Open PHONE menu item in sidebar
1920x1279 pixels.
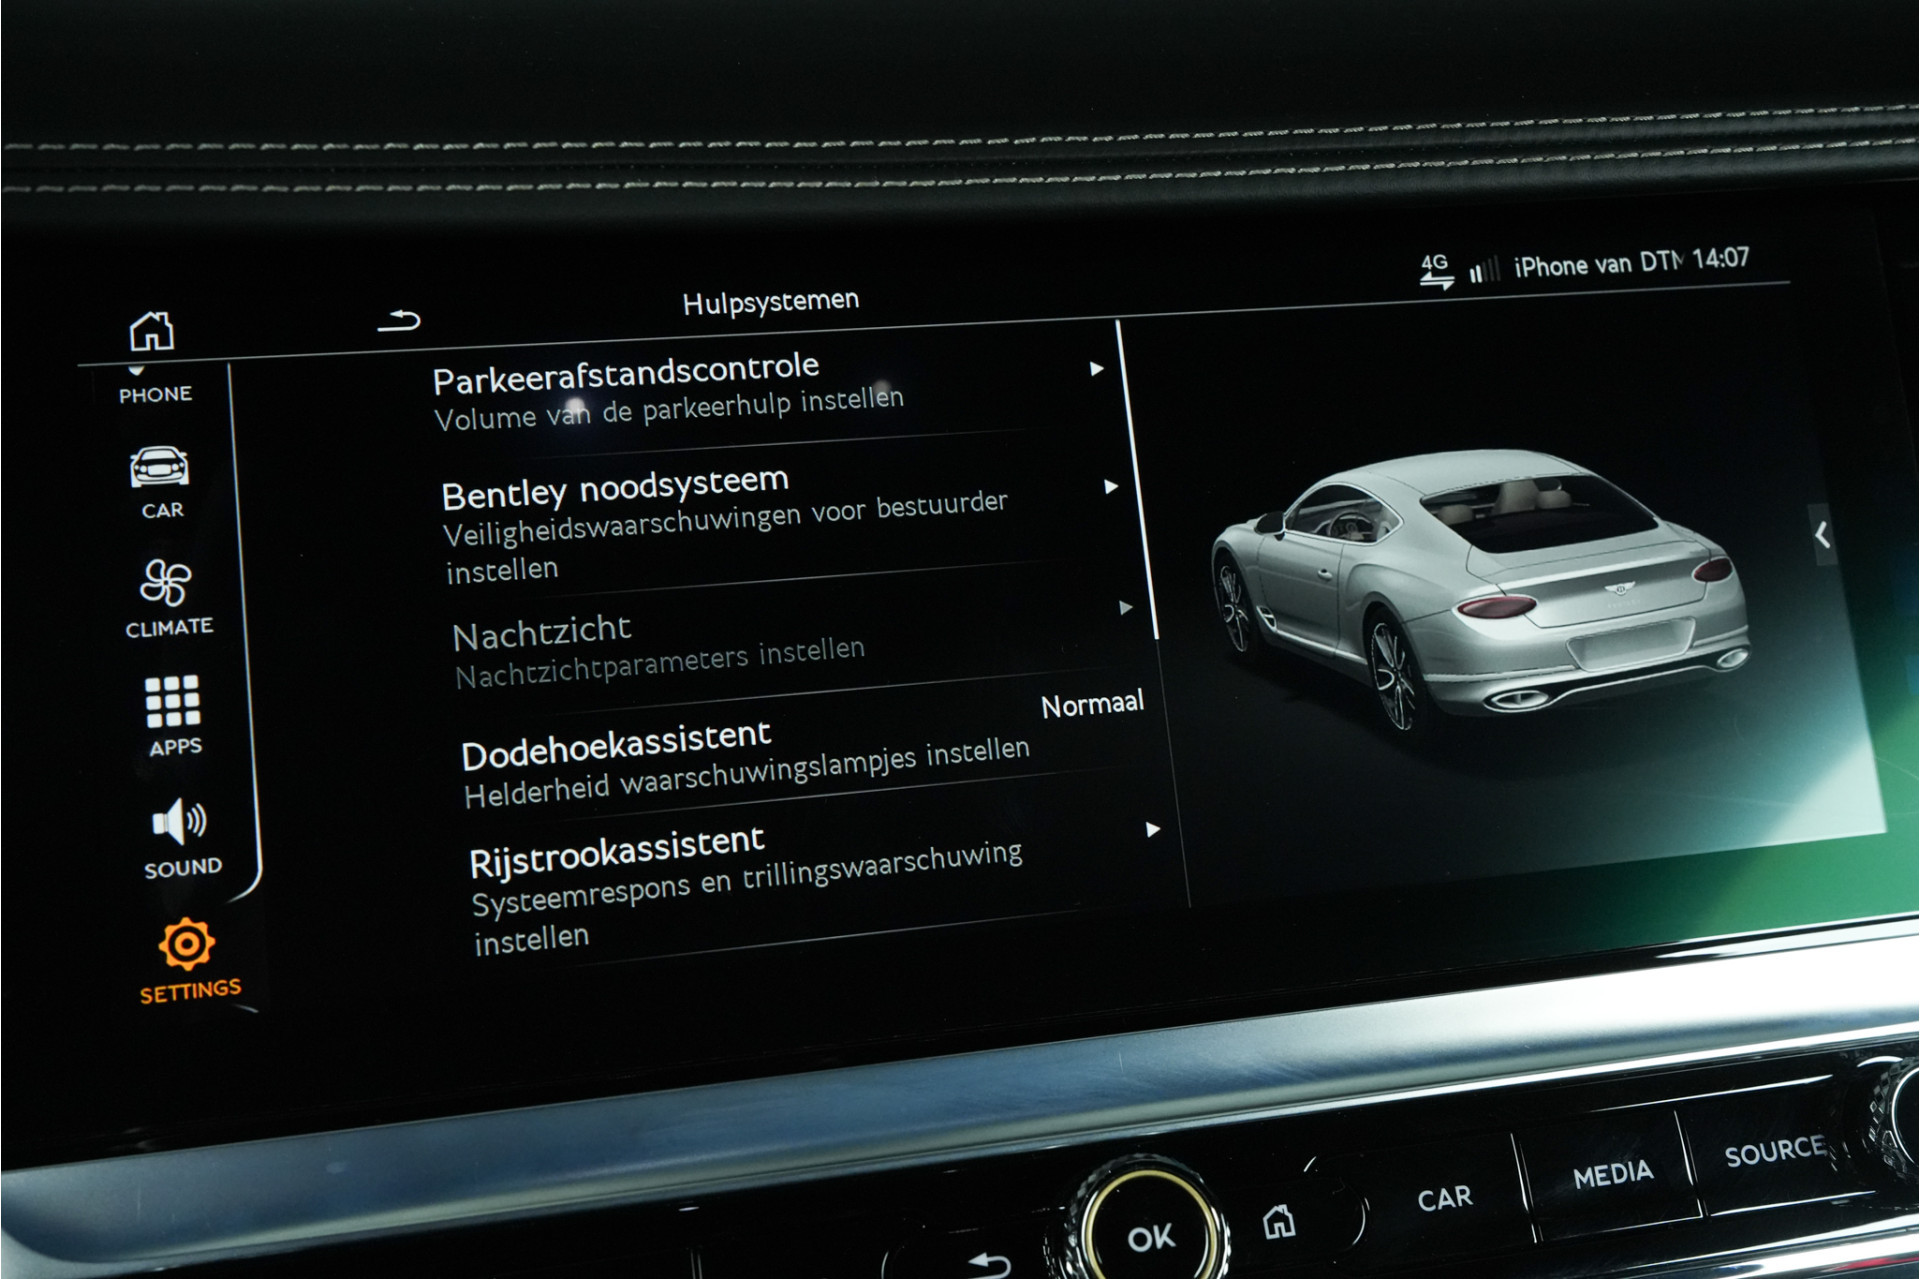pyautogui.click(x=155, y=394)
